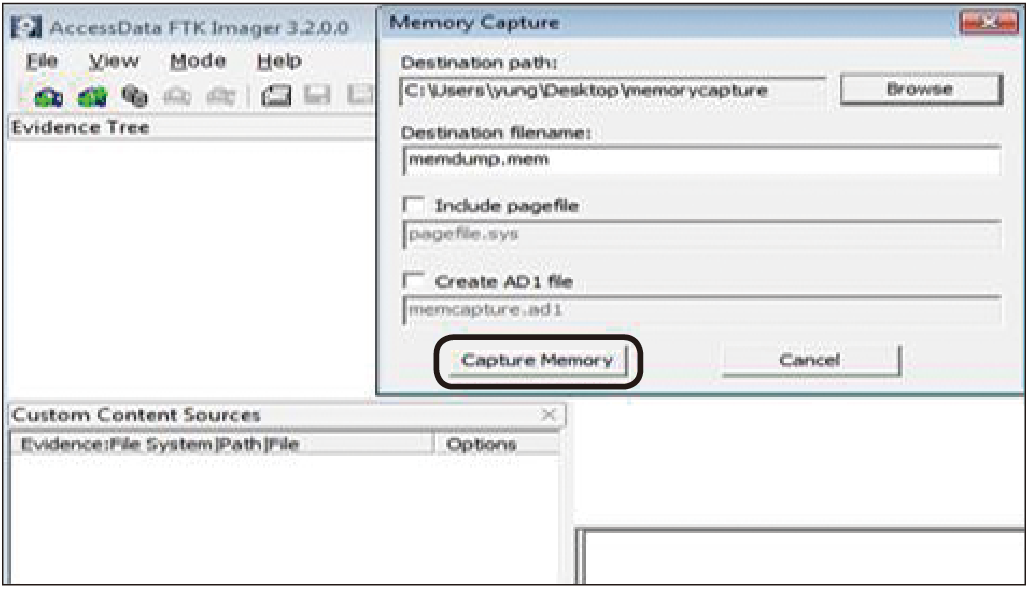This screenshot has width=1029, height=589.
Task: Open the File menu
Action: (x=42, y=61)
